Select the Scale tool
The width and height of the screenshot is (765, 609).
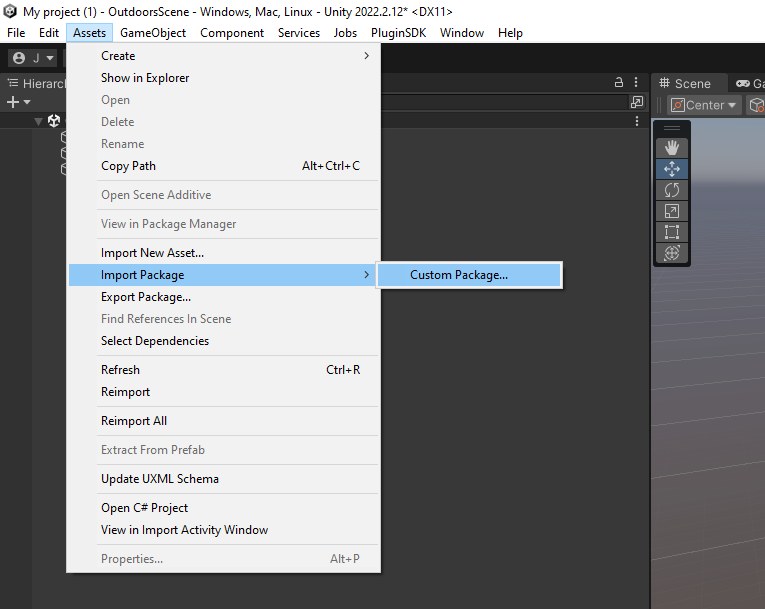pos(671,211)
